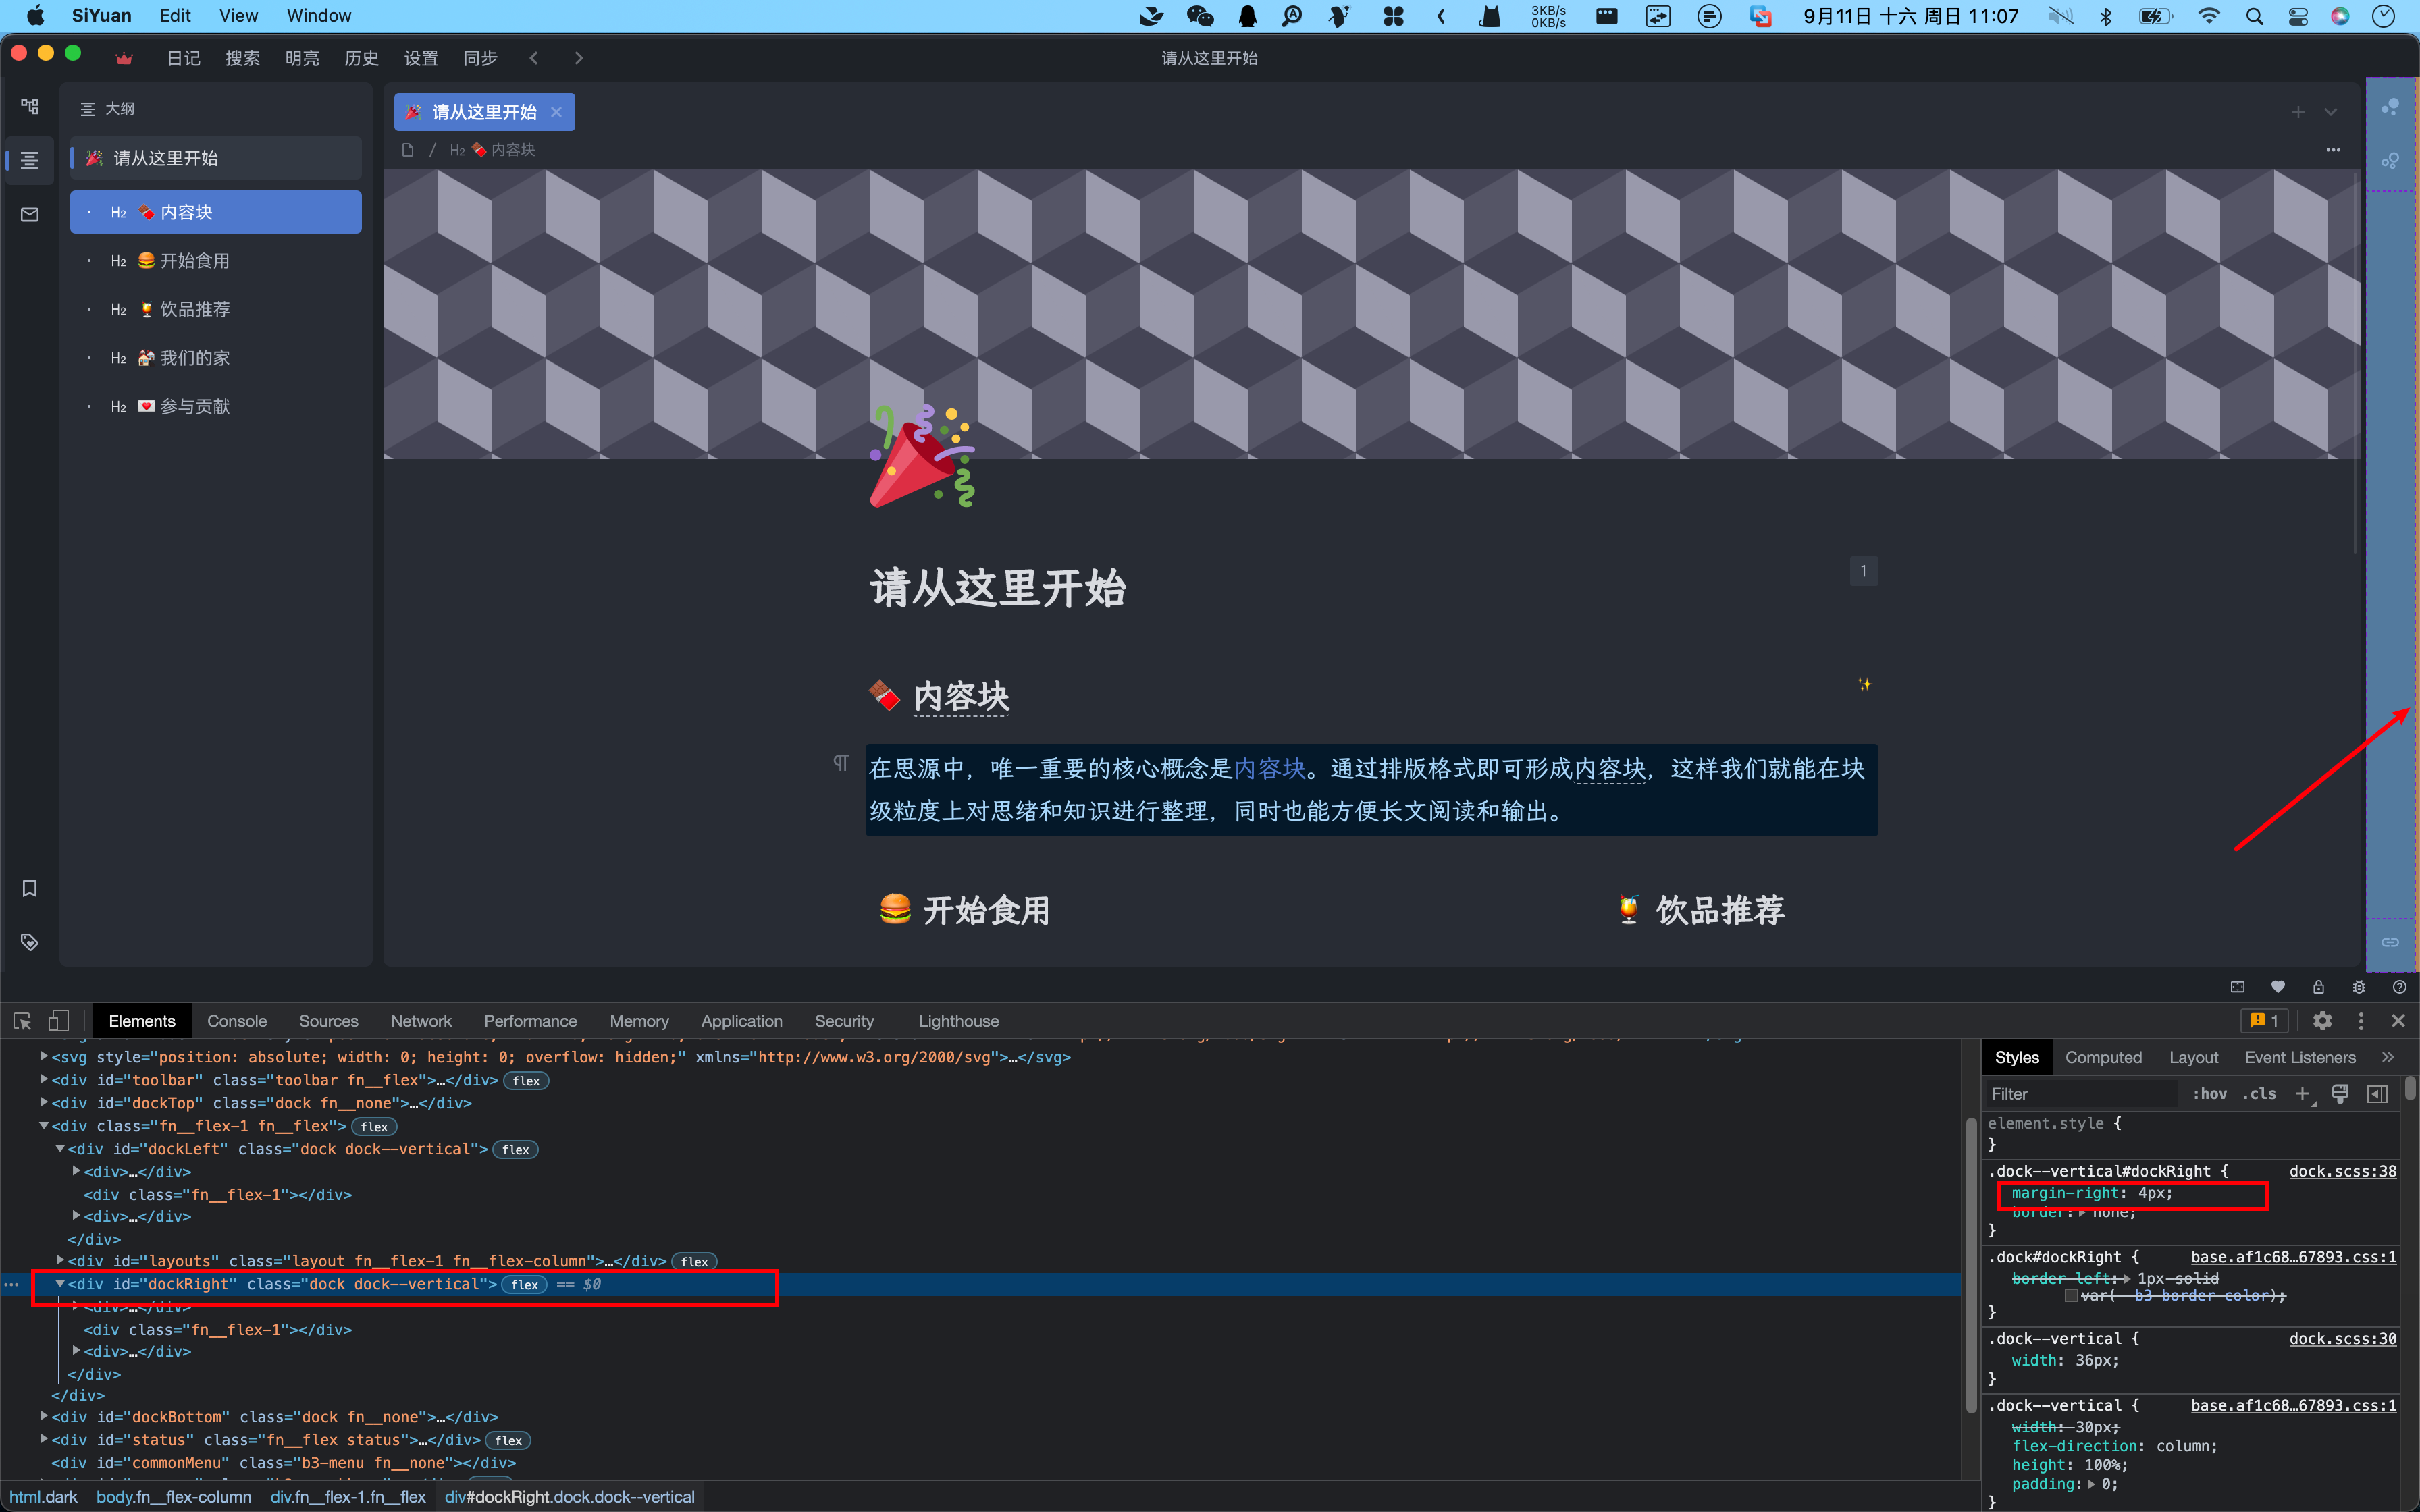Open DevTools settings gear
2420x1512 pixels.
point(2322,1021)
